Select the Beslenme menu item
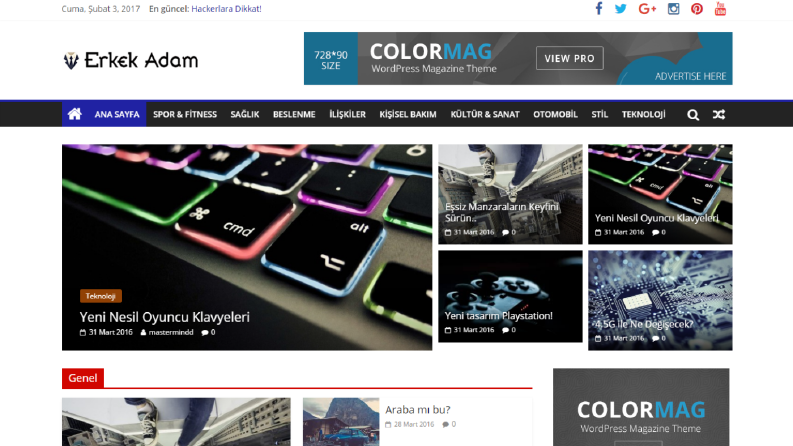Screen dimensions: 793x446 [x=294, y=114]
